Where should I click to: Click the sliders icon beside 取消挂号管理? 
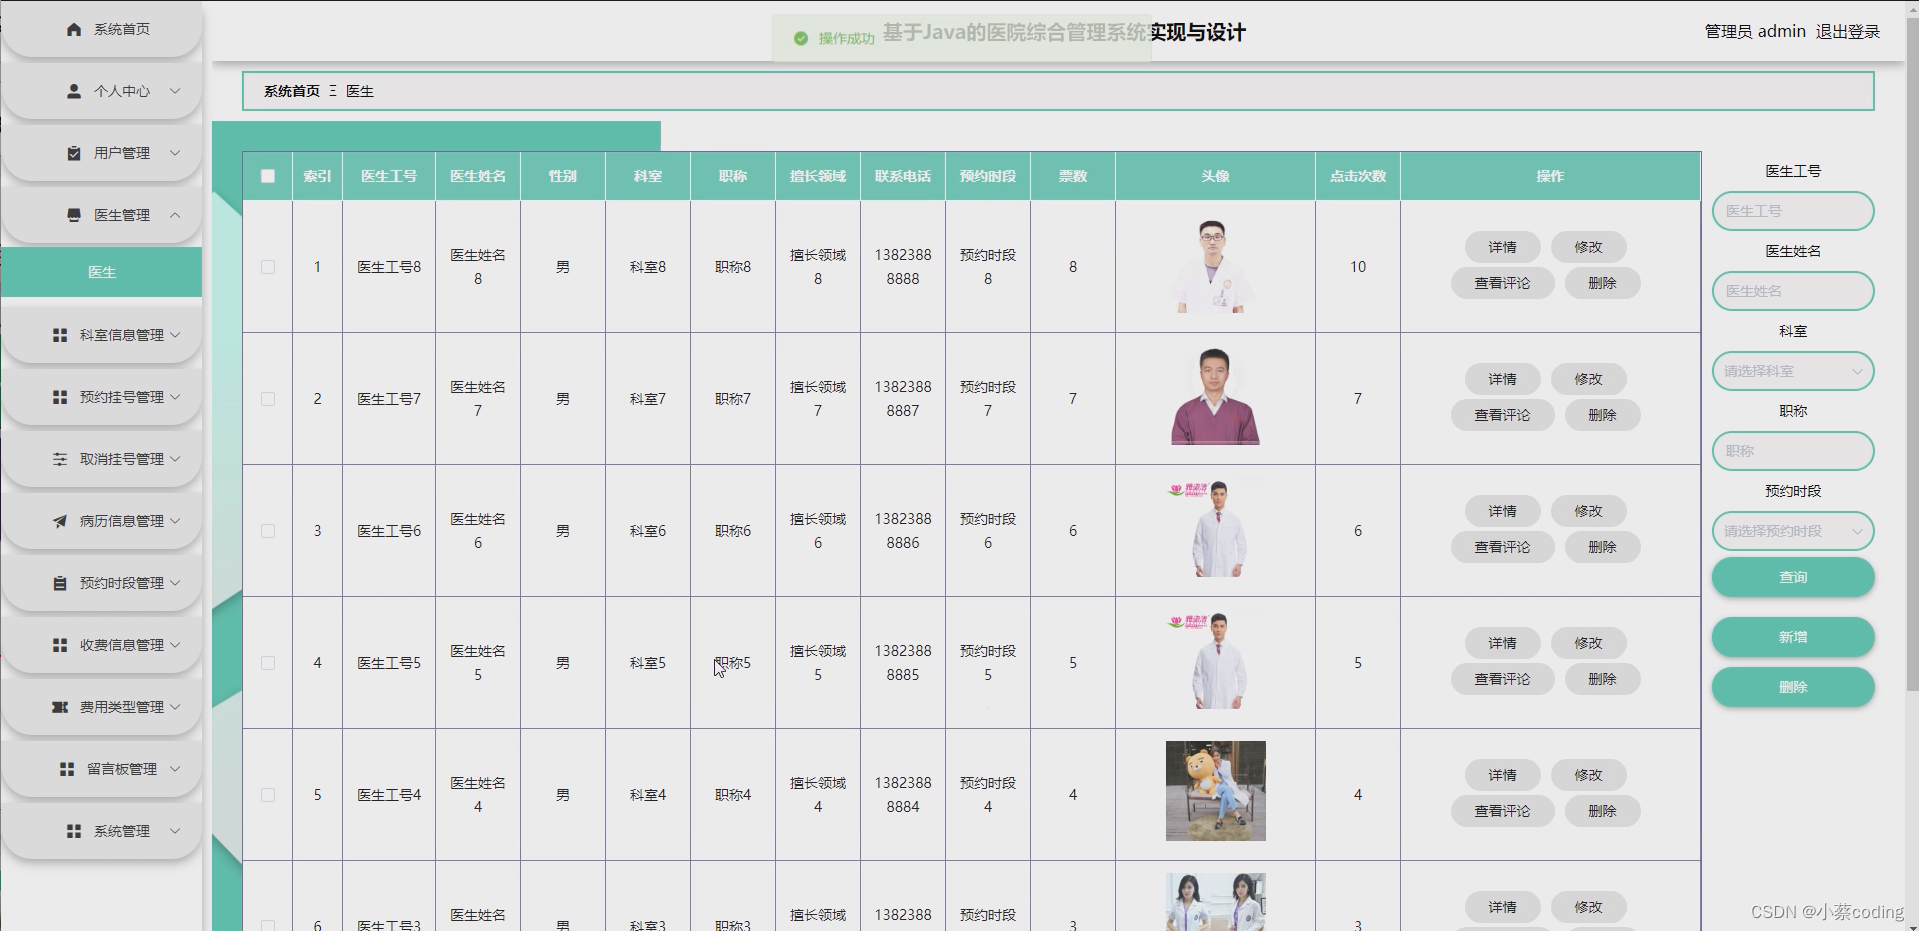[60, 459]
